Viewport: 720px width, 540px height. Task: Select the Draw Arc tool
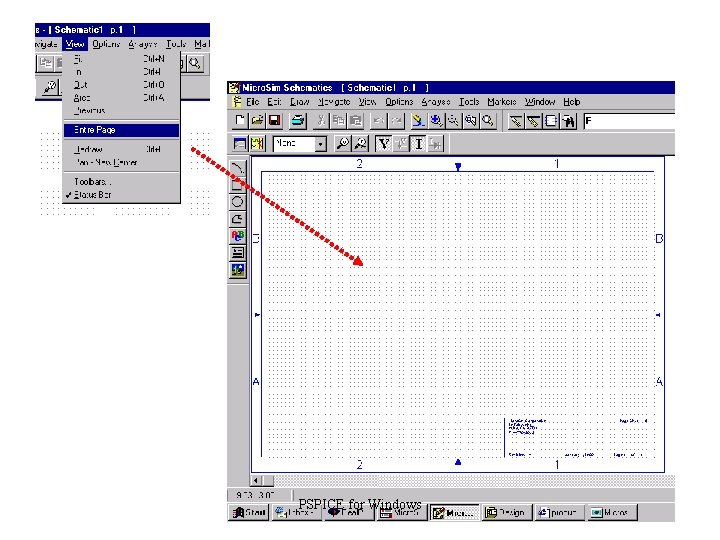[x=237, y=168]
